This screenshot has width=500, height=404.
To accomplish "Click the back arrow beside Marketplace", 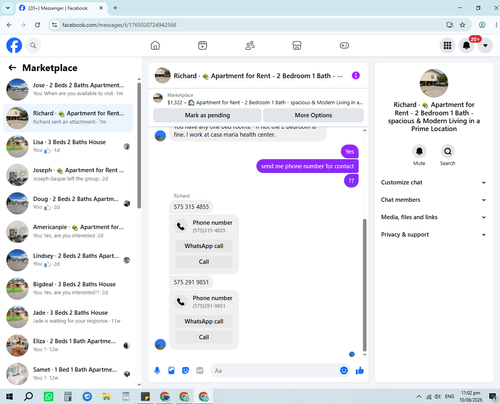I will pyautogui.click(x=12, y=68).
